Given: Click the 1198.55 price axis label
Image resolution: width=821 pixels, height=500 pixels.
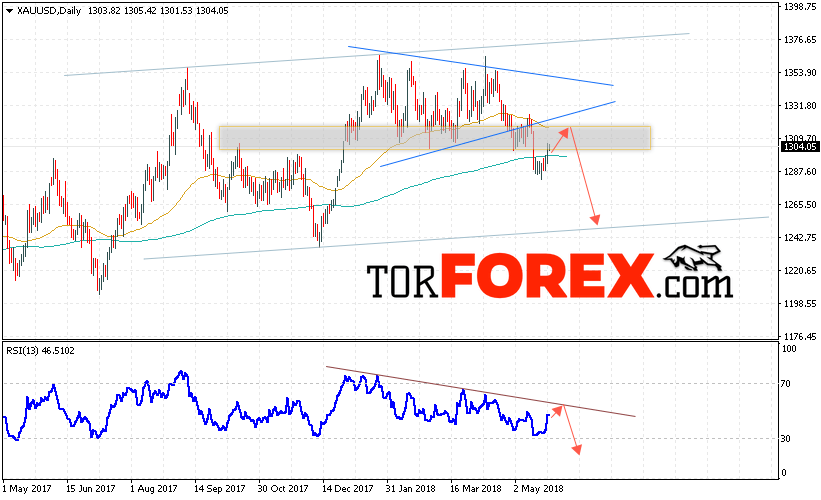Looking at the screenshot, I should 800,304.
